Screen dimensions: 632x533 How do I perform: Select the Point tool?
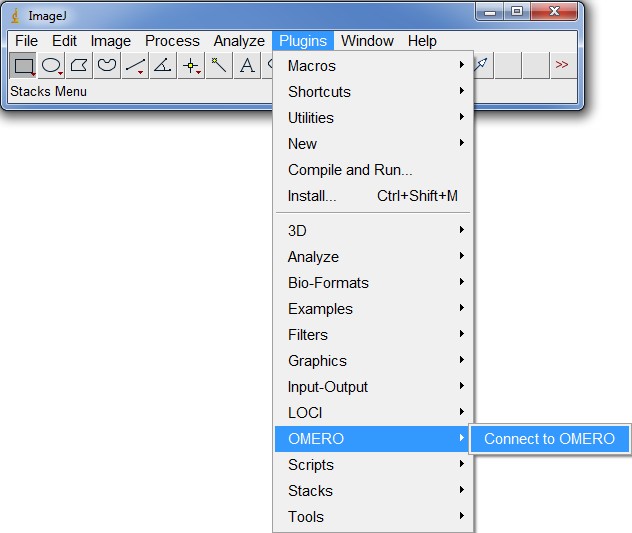click(191, 66)
